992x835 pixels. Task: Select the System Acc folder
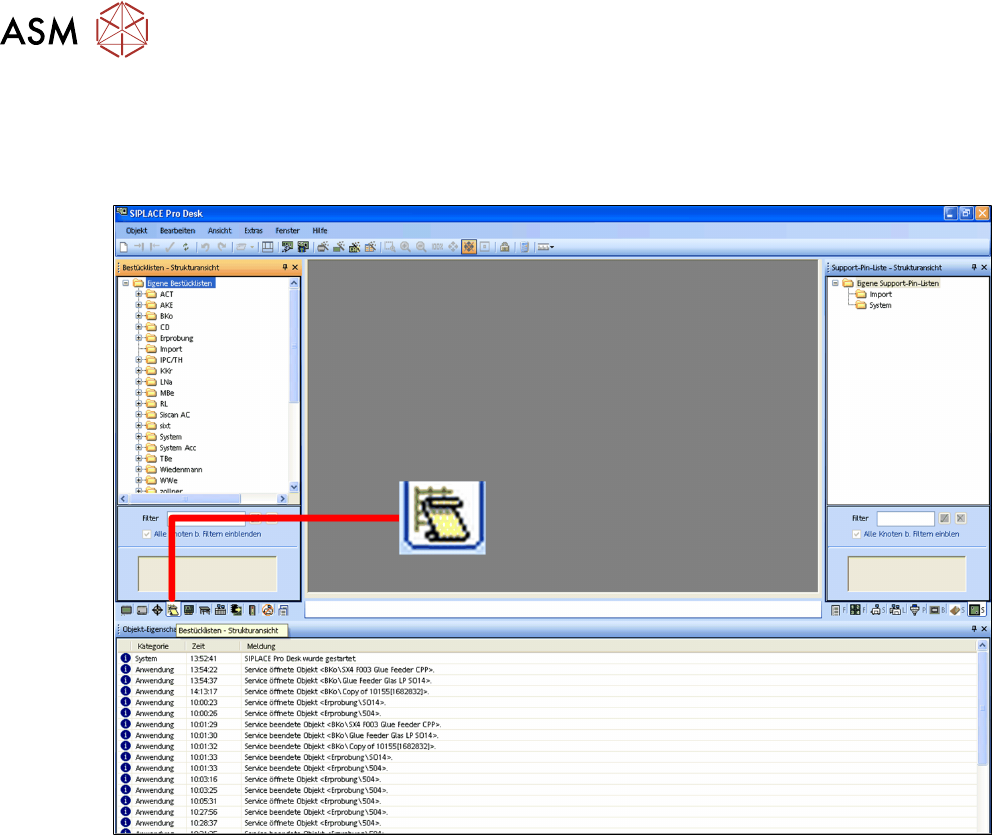tap(178, 448)
